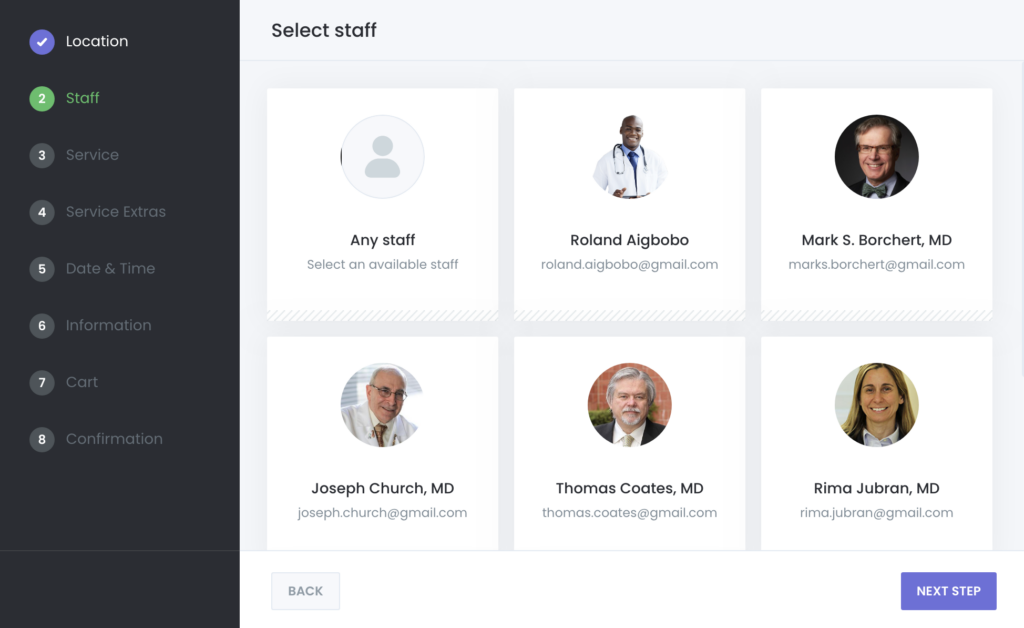Image resolution: width=1024 pixels, height=628 pixels.
Task: Click roland.aigbobo@gmail.com email text
Action: (x=629, y=265)
